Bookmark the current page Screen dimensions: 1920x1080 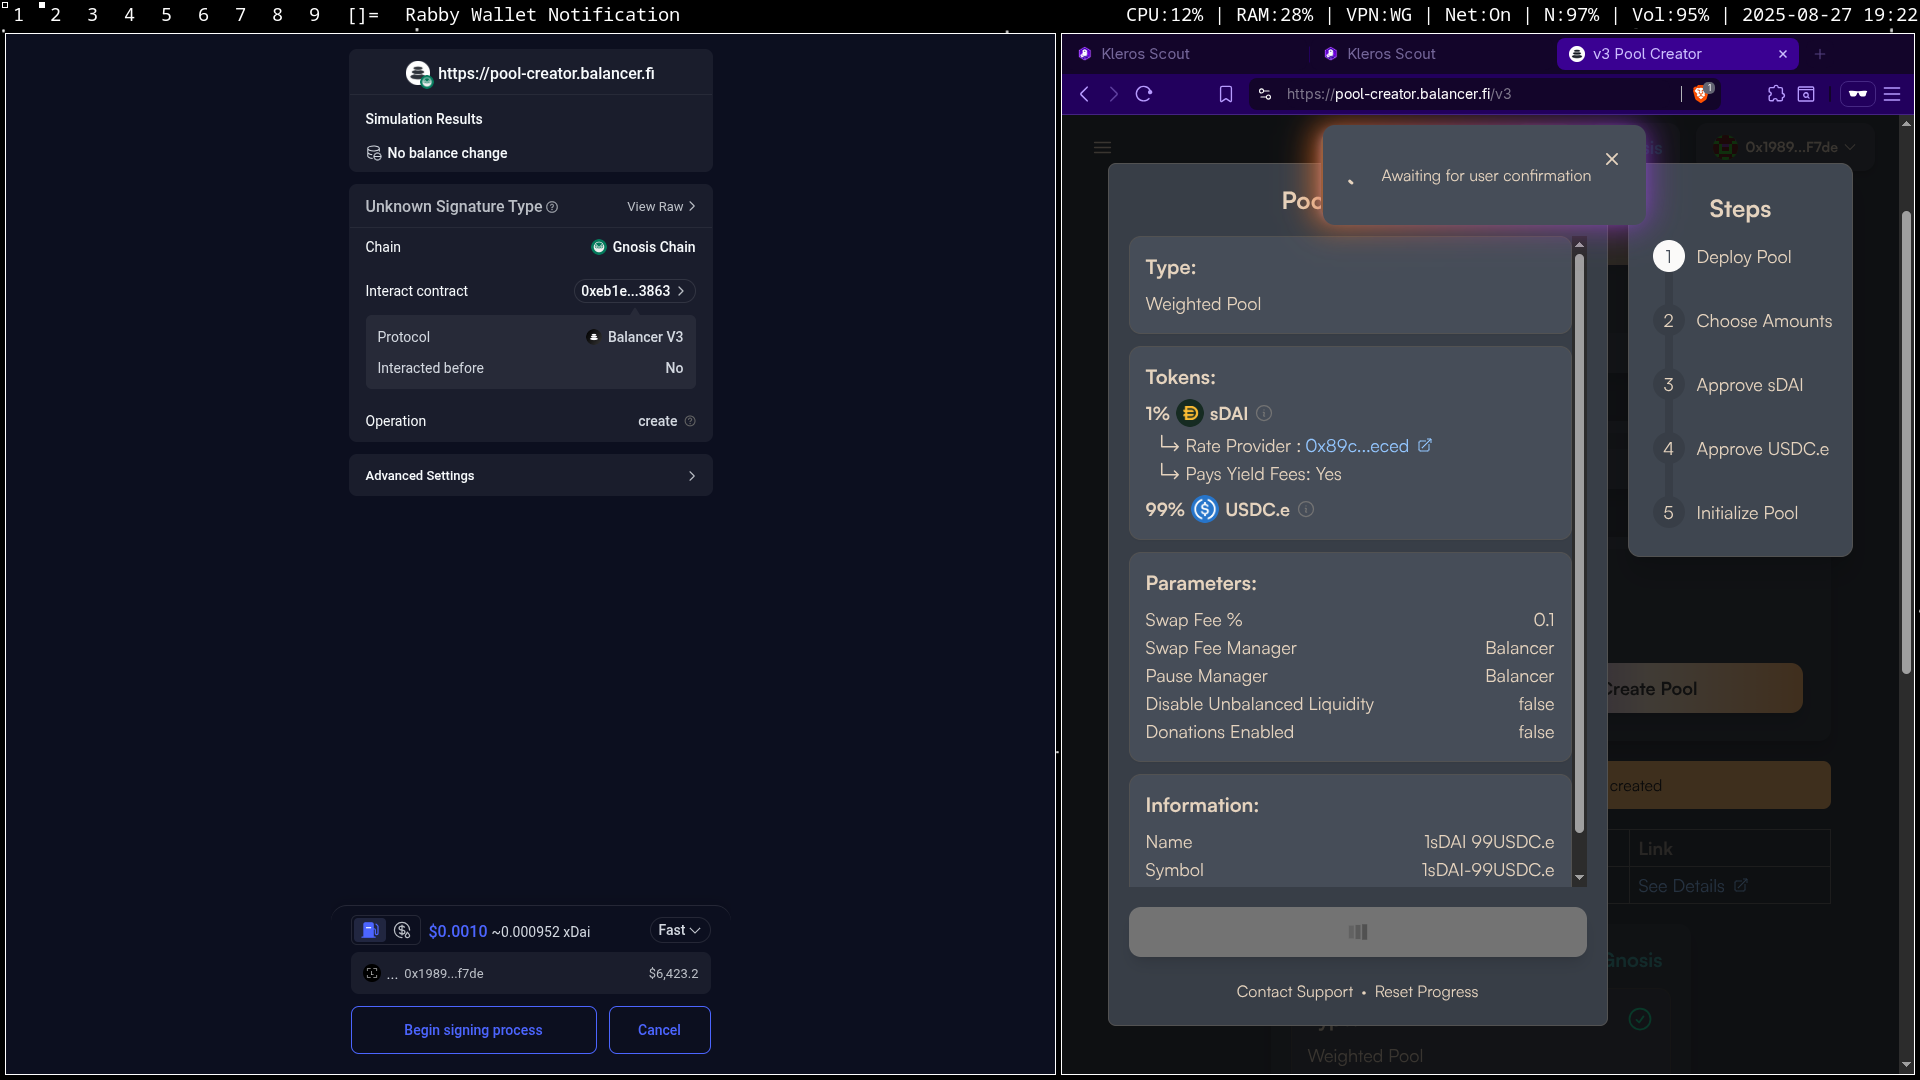(1226, 94)
